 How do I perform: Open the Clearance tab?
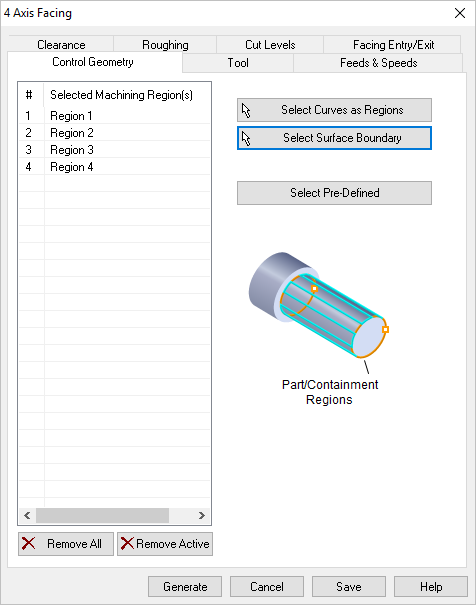point(61,44)
